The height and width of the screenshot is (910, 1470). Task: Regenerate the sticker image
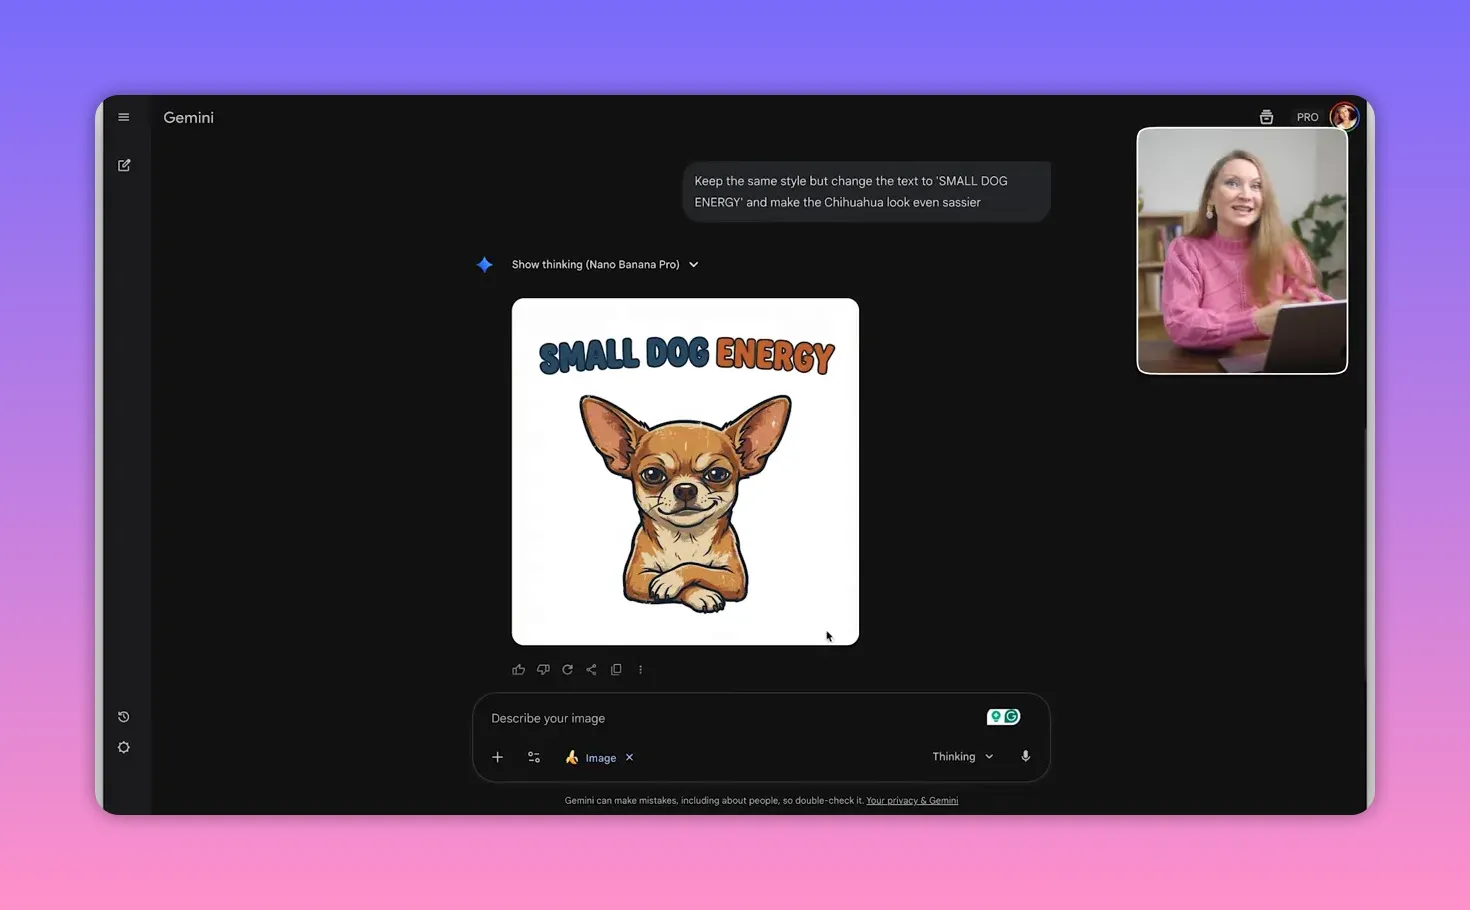(x=567, y=669)
